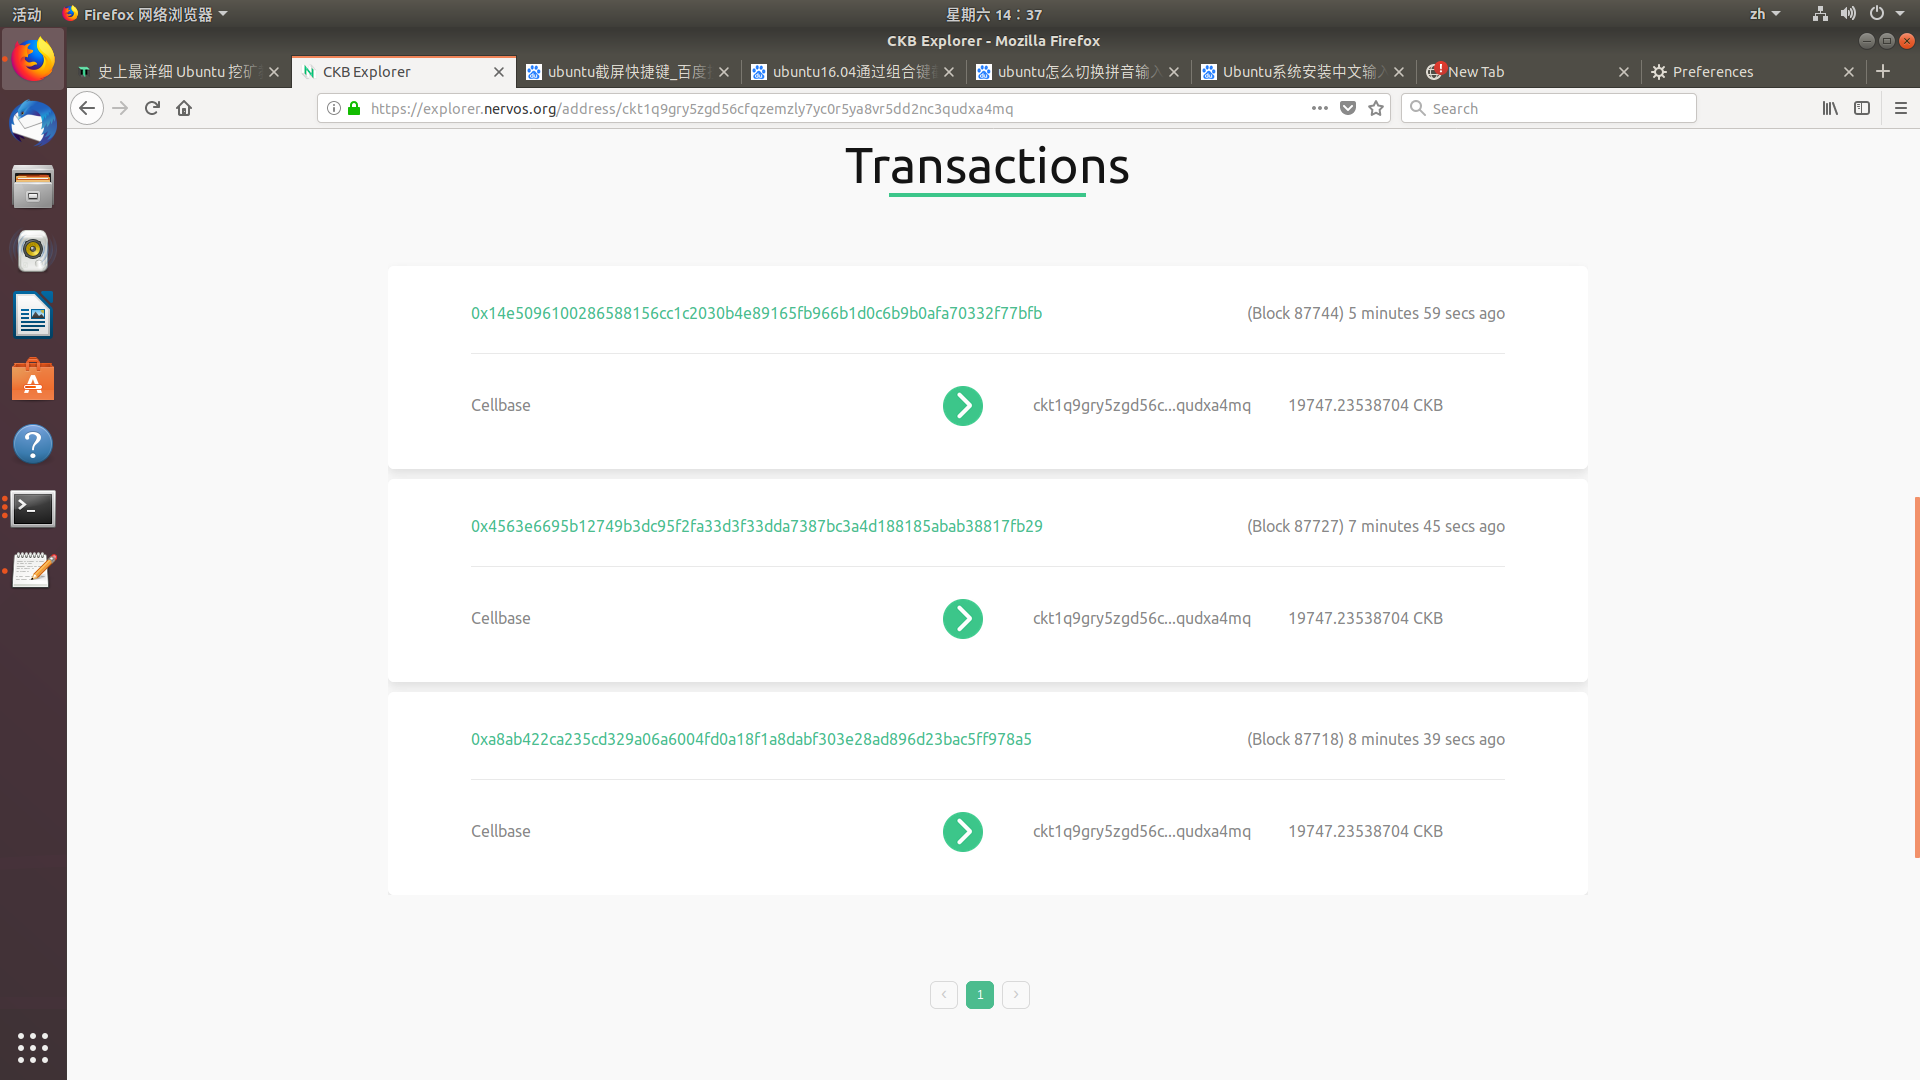Open the clock calendar in top bar
This screenshot has height=1080, width=1920.
click(994, 14)
